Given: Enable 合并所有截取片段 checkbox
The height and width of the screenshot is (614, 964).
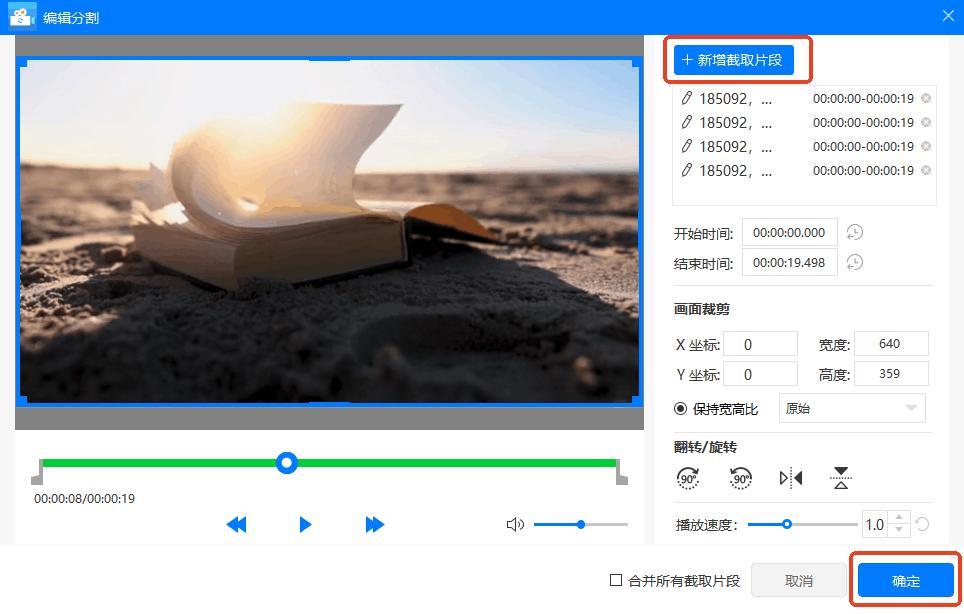Looking at the screenshot, I should click(616, 580).
